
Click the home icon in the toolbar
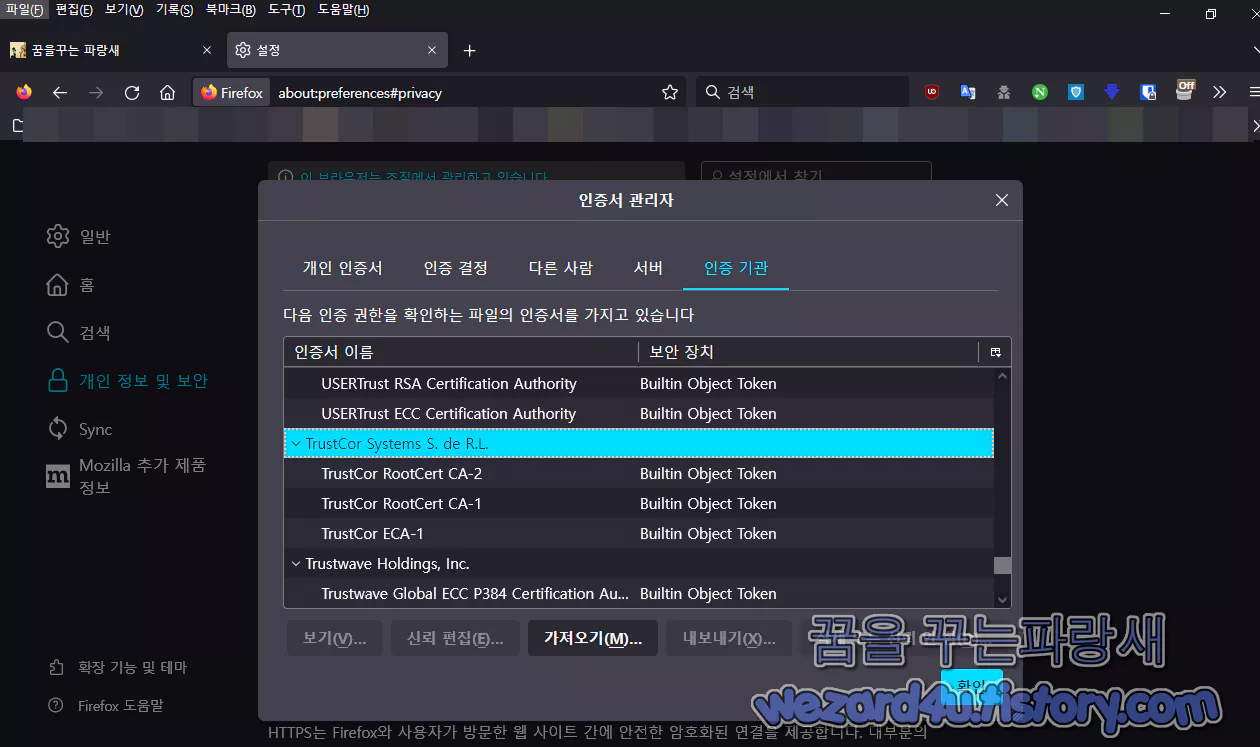[x=167, y=91]
